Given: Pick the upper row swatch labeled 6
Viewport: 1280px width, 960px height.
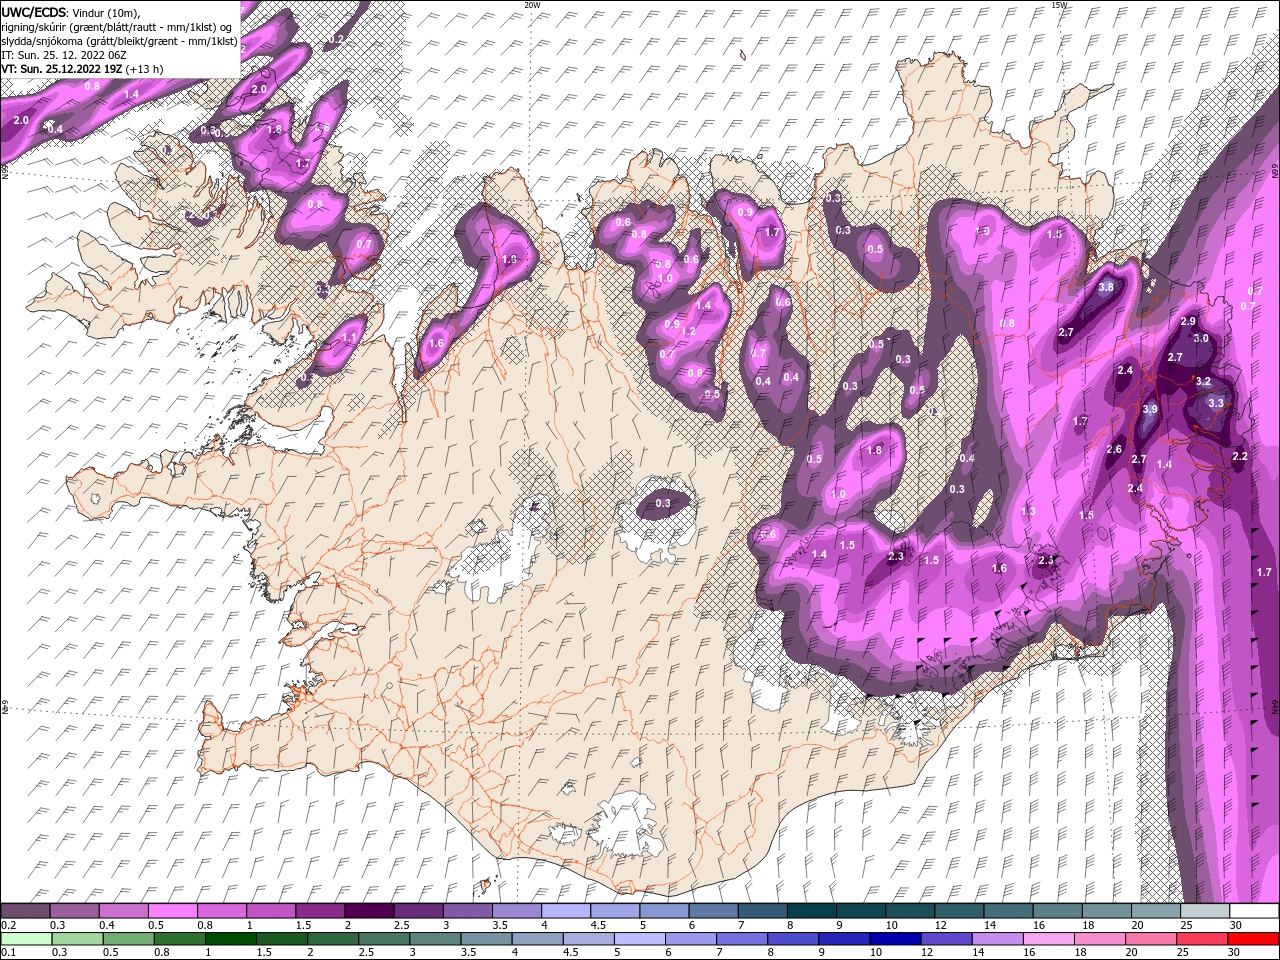Looking at the screenshot, I should click(x=713, y=911).
